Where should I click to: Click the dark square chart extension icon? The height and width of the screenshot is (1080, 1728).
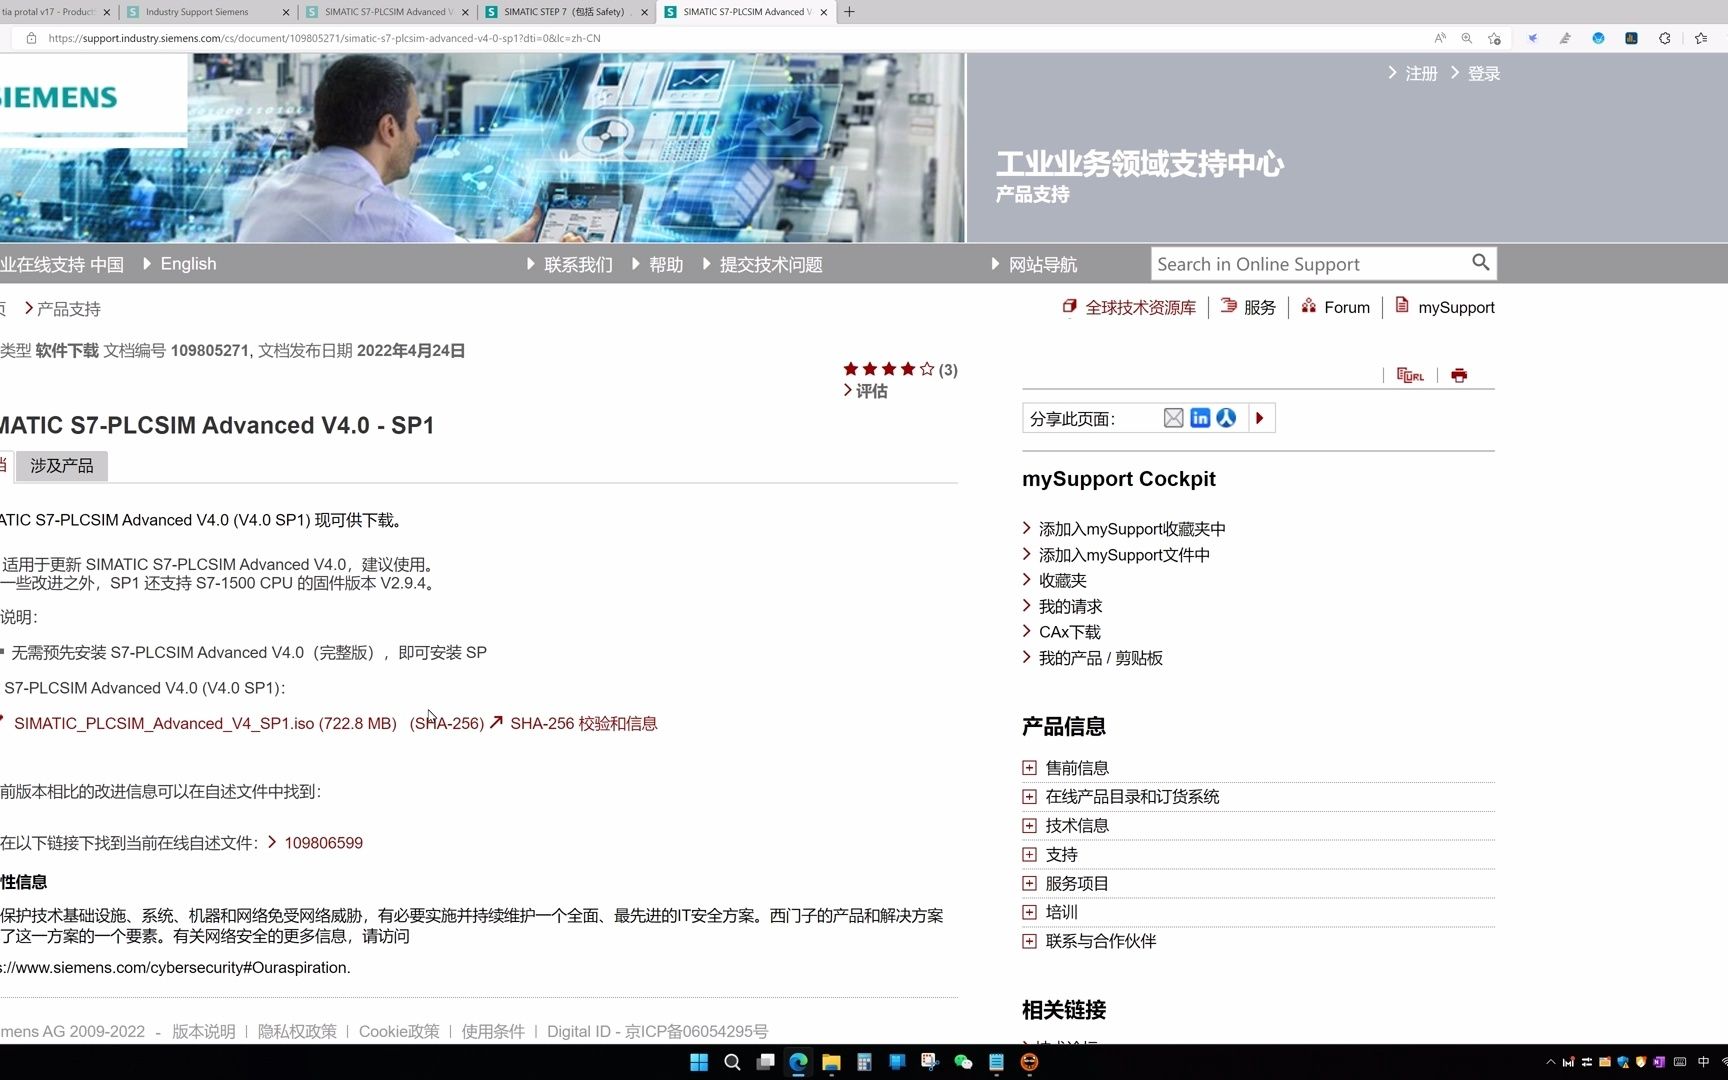1631,38
